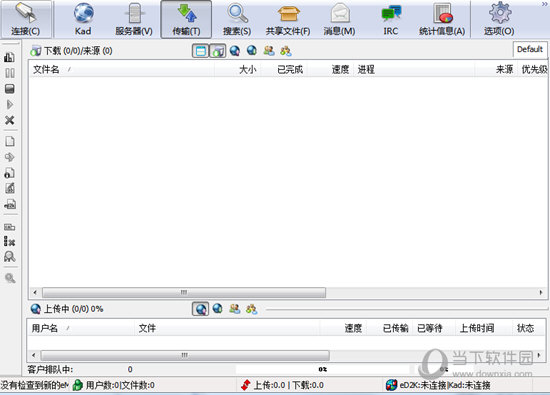This screenshot has width=550, height=395.
Task: Toggle the downloads-only view button
Action: click(218, 51)
